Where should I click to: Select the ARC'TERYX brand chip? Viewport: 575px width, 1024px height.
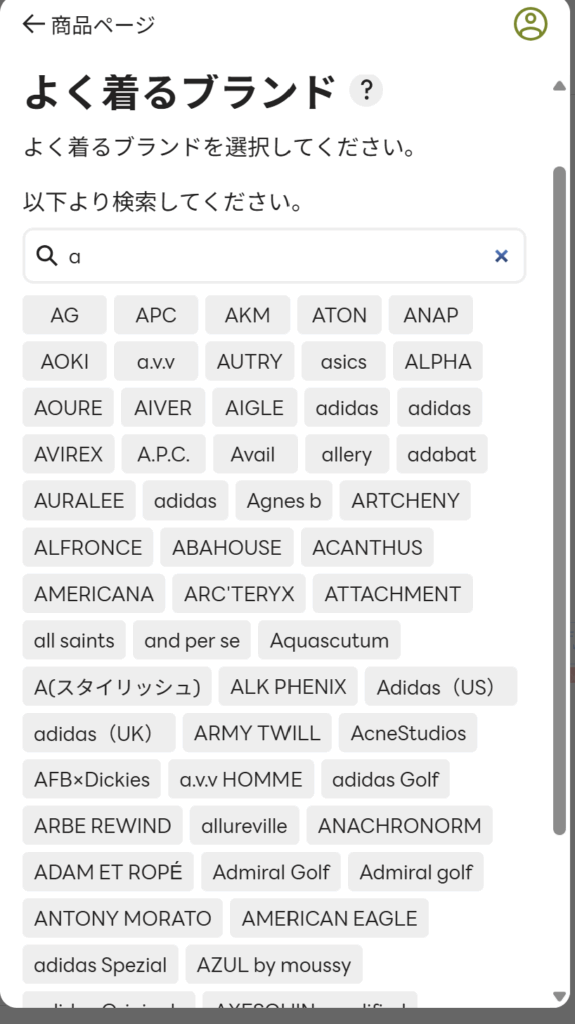(239, 594)
